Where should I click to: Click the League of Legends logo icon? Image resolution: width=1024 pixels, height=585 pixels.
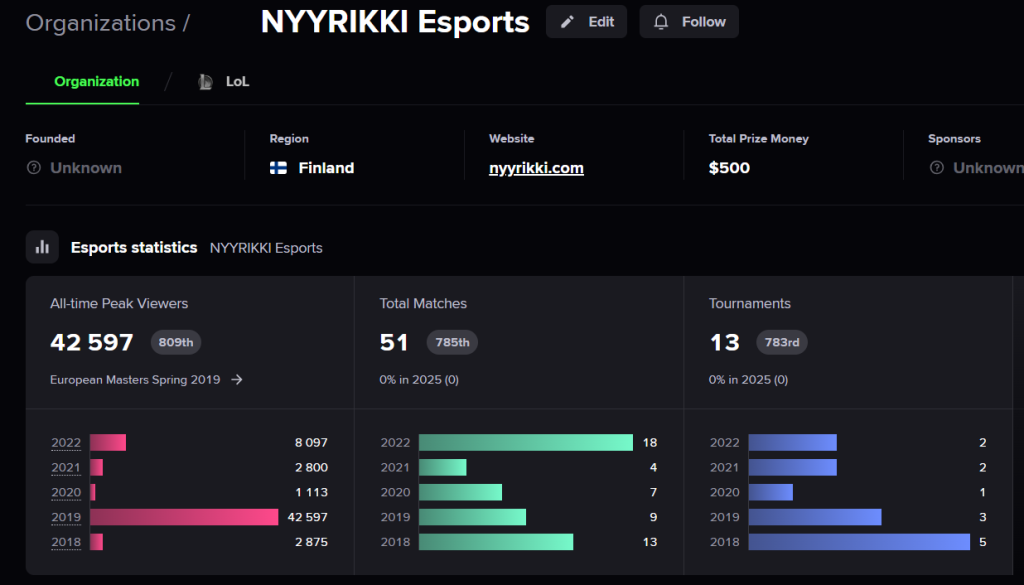point(205,82)
